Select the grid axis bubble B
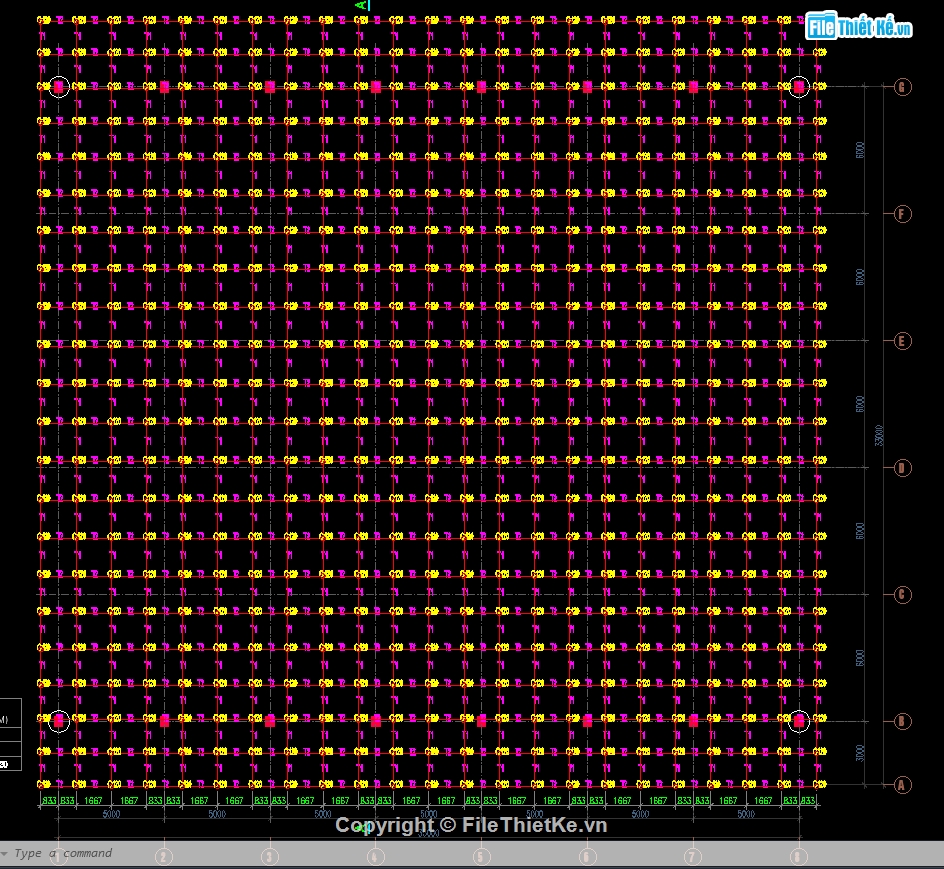This screenshot has width=944, height=869. tap(902, 721)
